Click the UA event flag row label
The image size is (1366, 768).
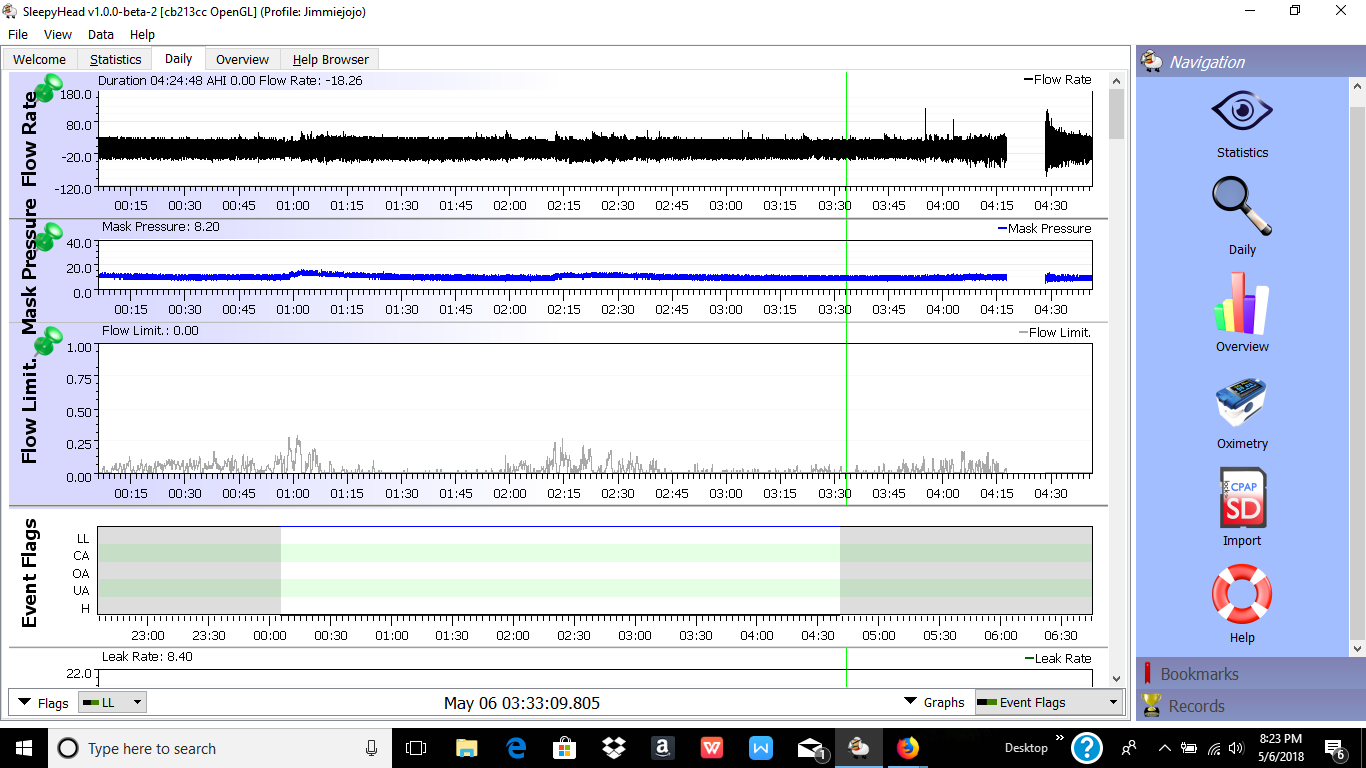click(81, 591)
